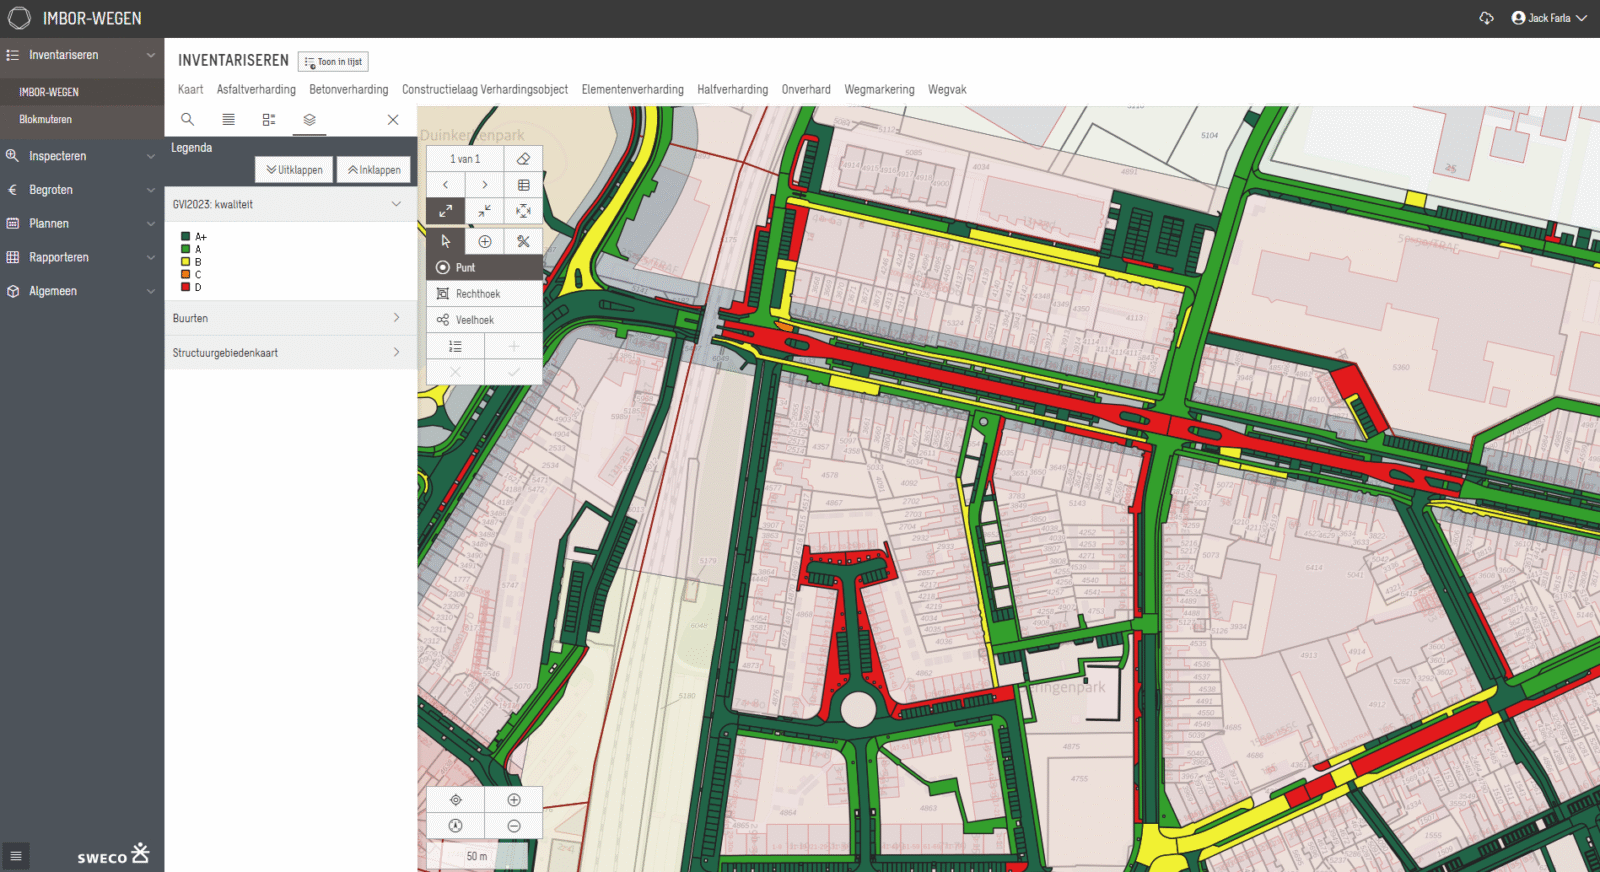Select the Punt selection mode
Image resolution: width=1600 pixels, height=872 pixels.
(x=485, y=268)
